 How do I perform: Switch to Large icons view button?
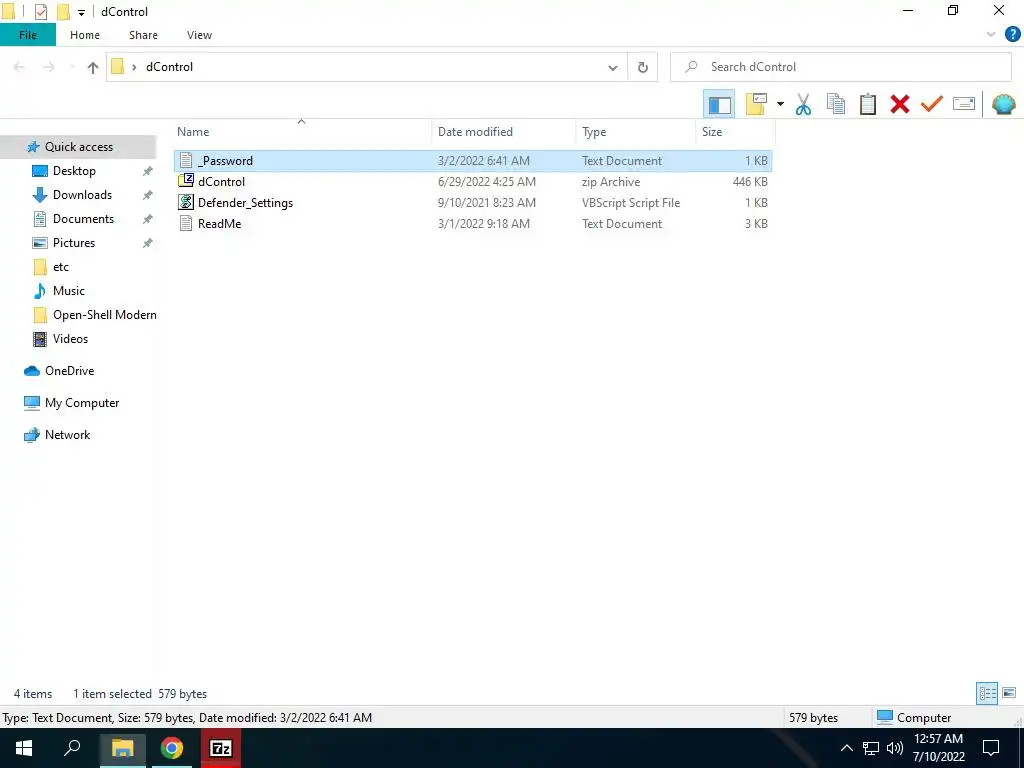click(x=1009, y=693)
